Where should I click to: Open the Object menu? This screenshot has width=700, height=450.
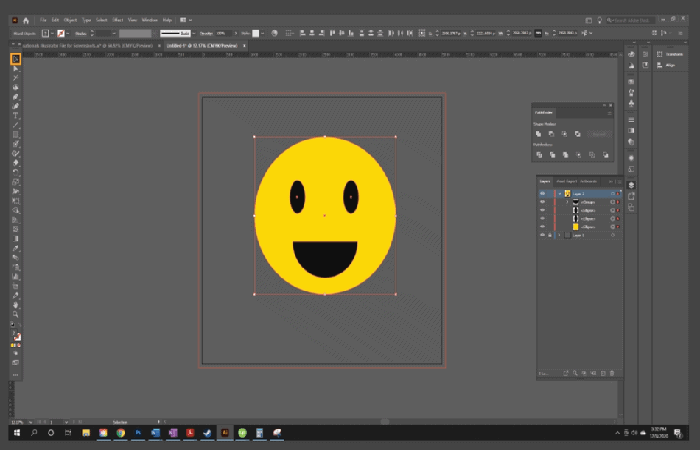(x=70, y=20)
